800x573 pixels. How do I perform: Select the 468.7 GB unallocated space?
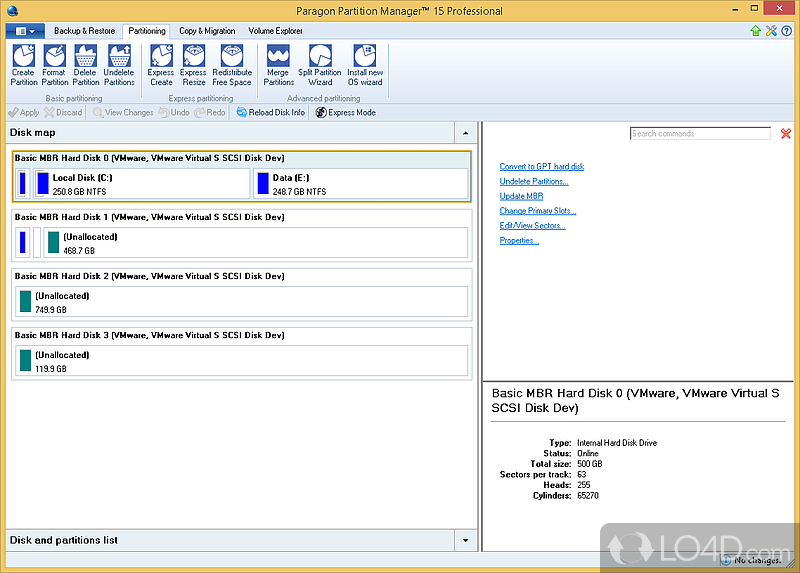pos(256,243)
